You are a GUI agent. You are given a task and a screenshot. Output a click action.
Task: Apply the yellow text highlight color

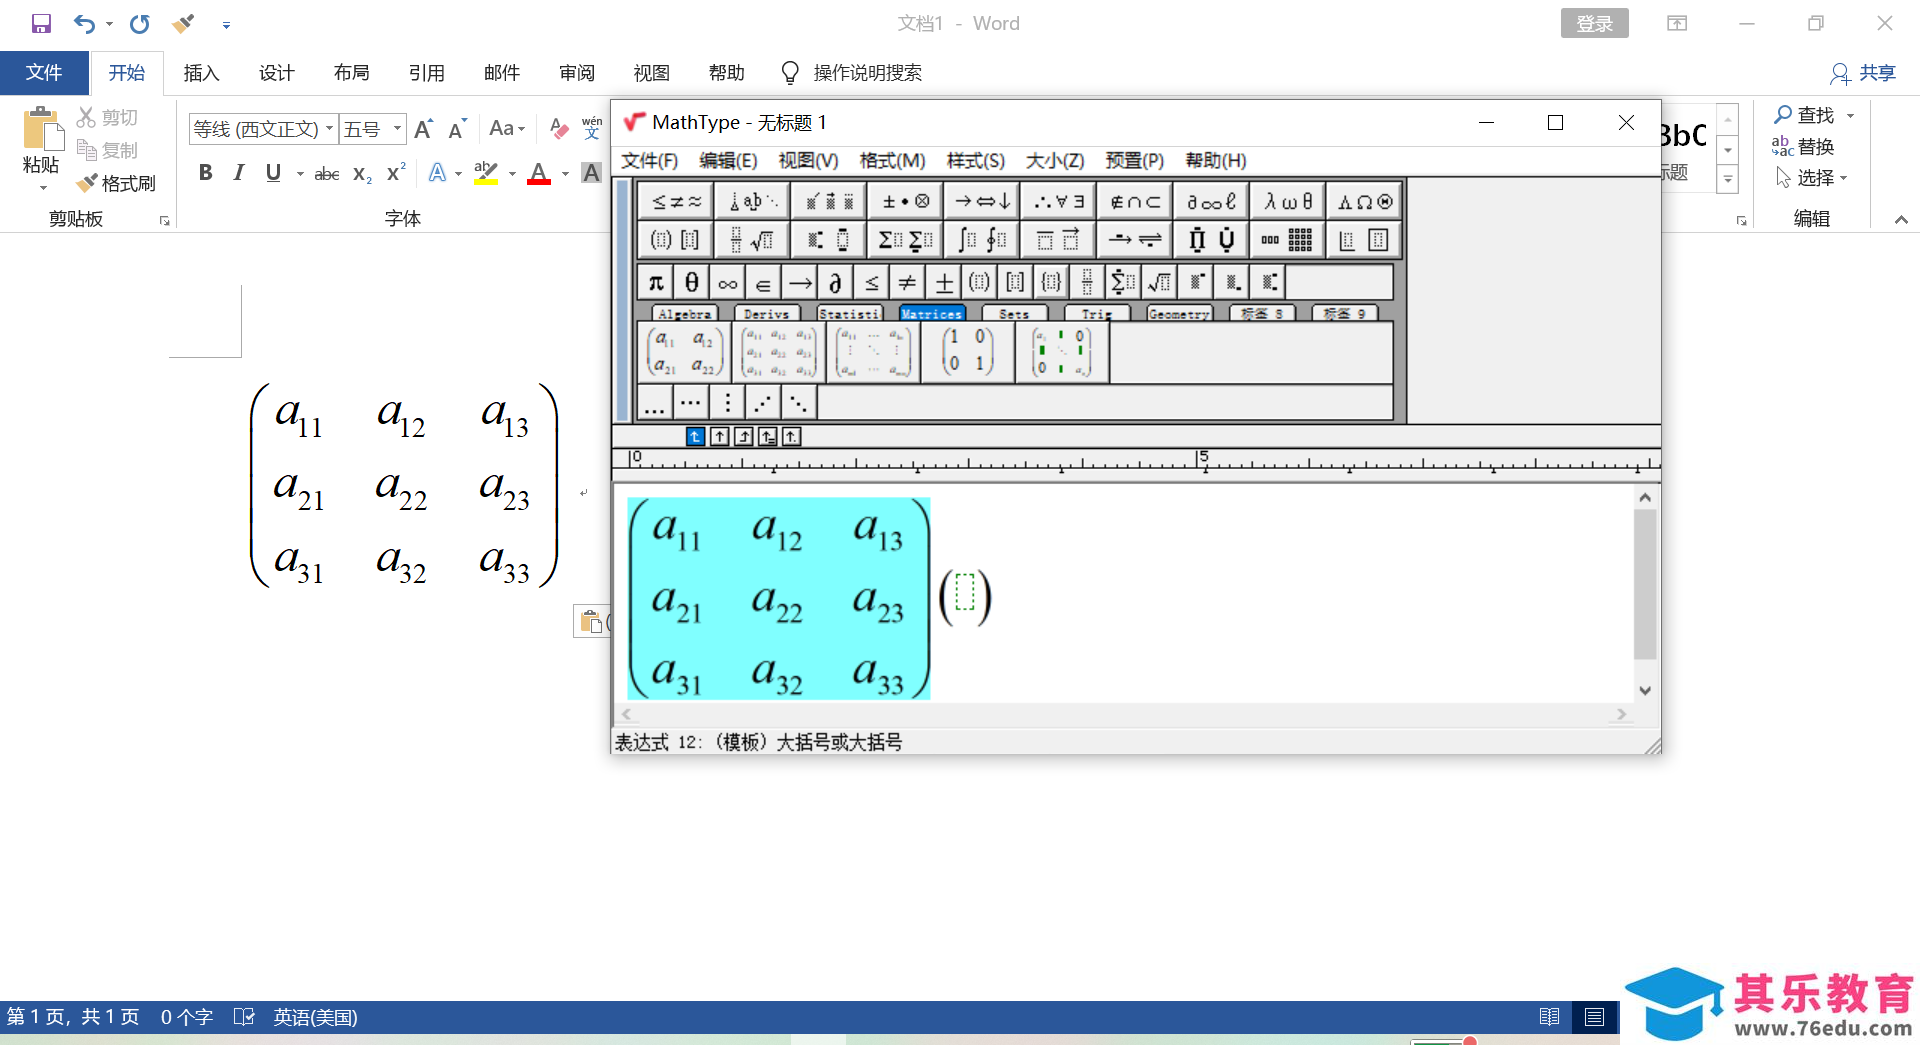pos(486,173)
